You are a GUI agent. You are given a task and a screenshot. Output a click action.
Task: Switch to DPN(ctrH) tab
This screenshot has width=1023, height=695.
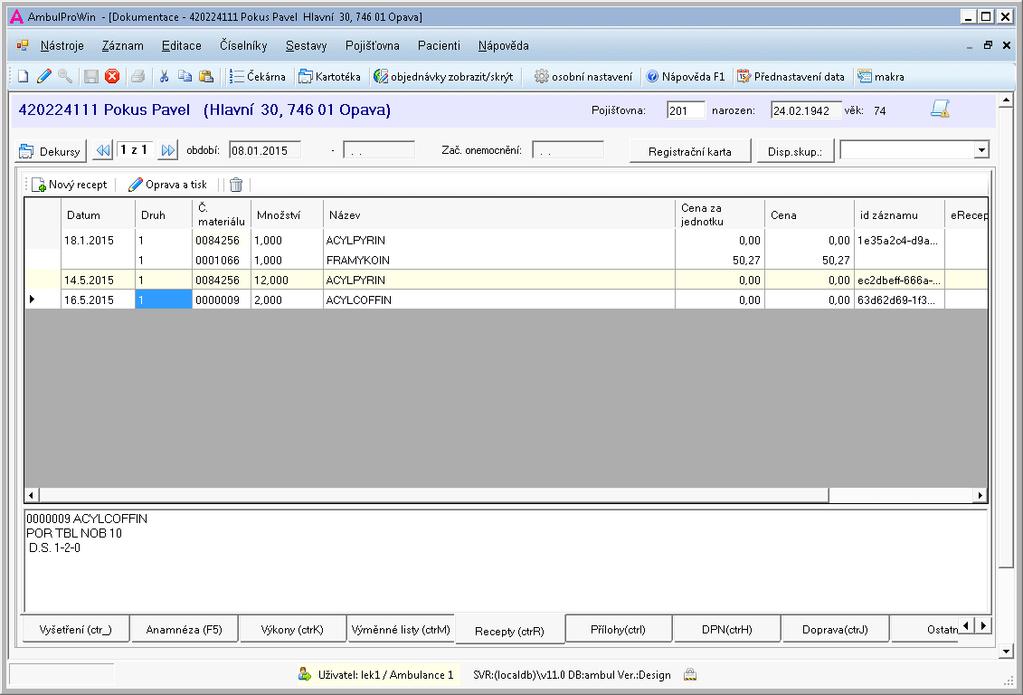tap(727, 630)
